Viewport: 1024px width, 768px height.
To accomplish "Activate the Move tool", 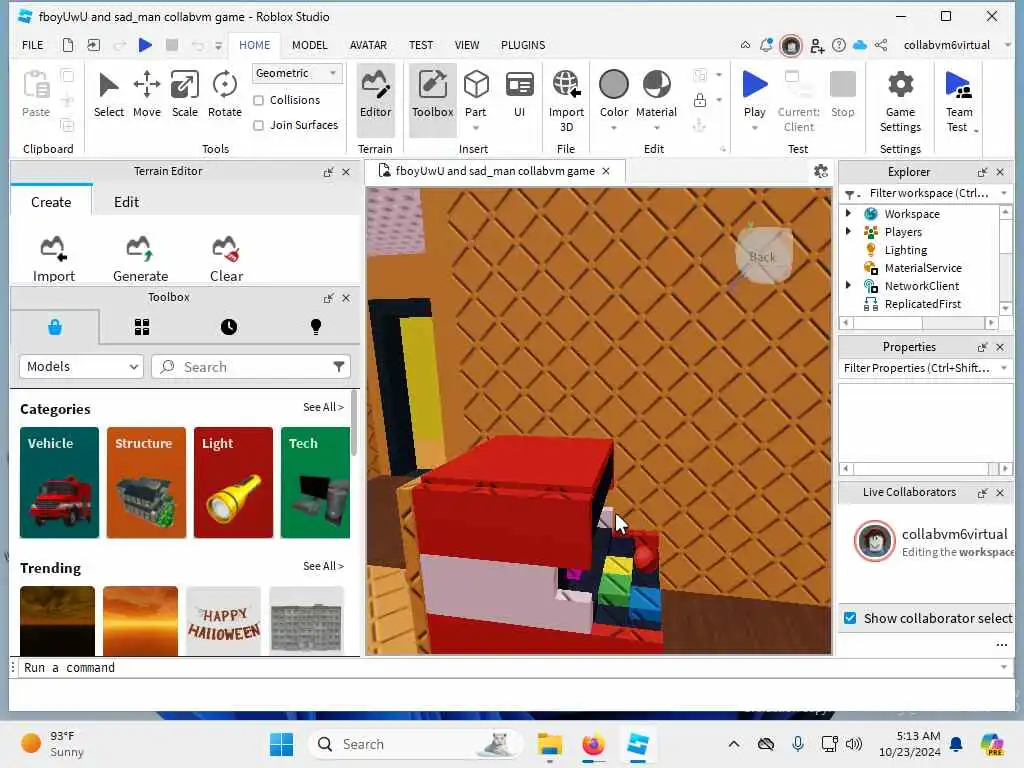I will tap(146, 95).
